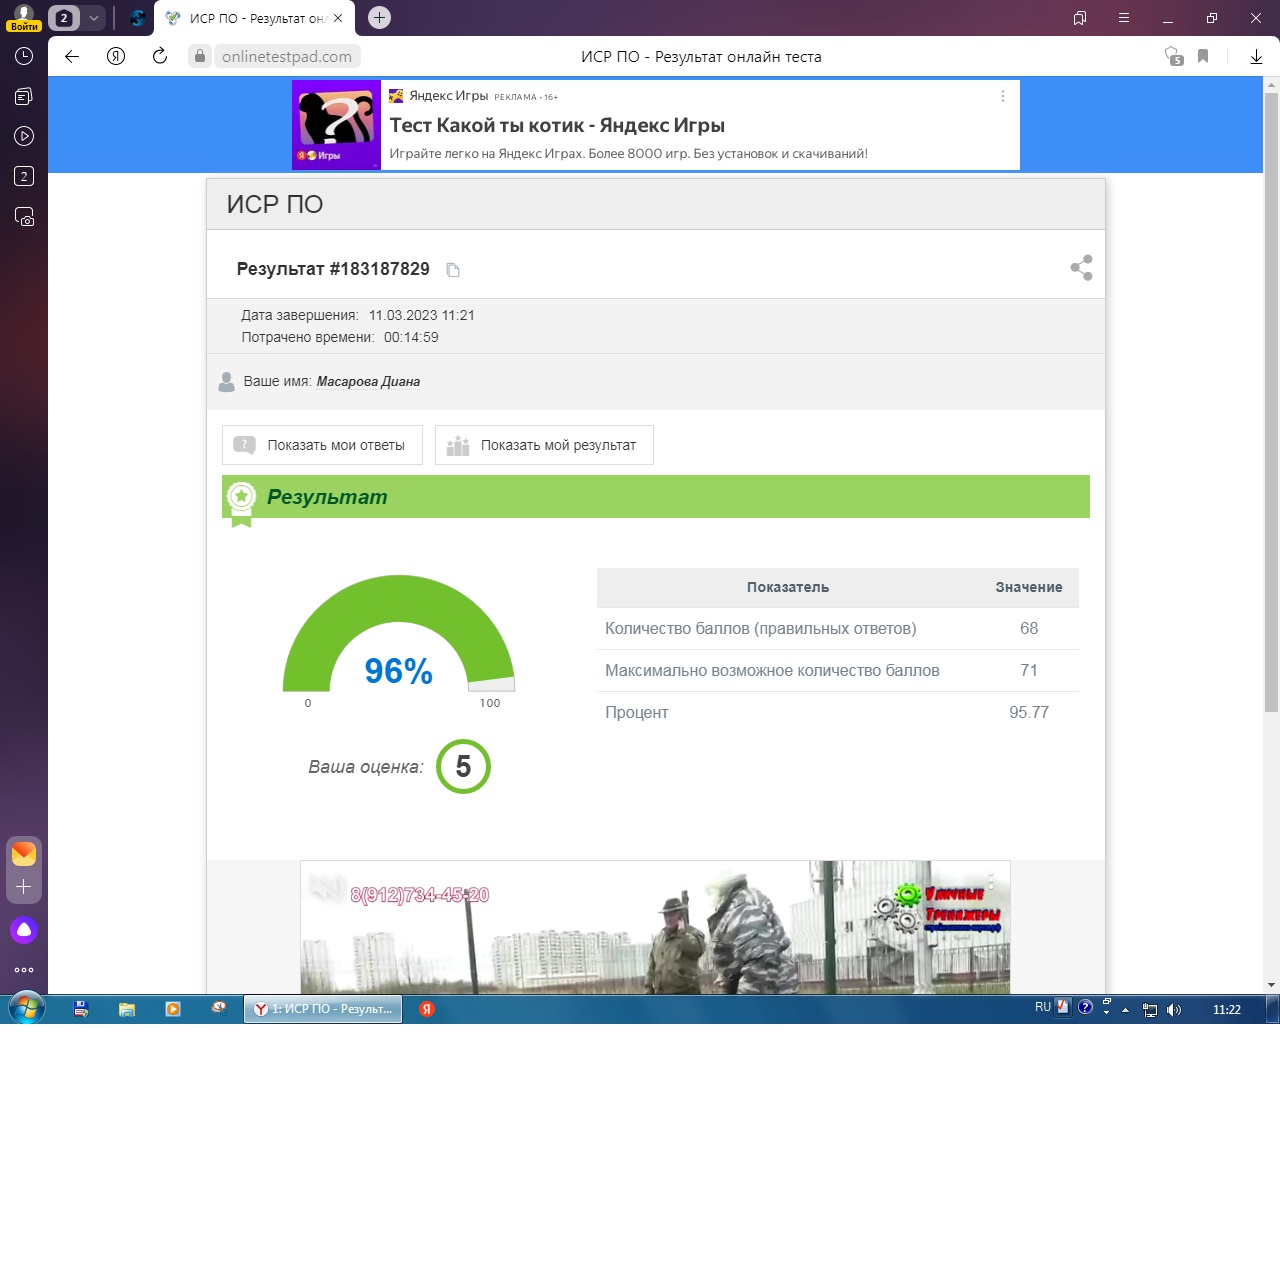Open Yandex home button in toolbar
1280x1268 pixels.
pos(116,56)
